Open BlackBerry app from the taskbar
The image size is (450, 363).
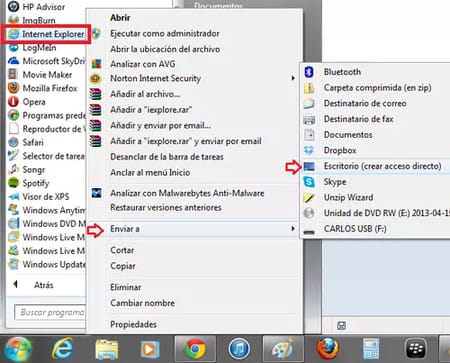[x=416, y=350]
